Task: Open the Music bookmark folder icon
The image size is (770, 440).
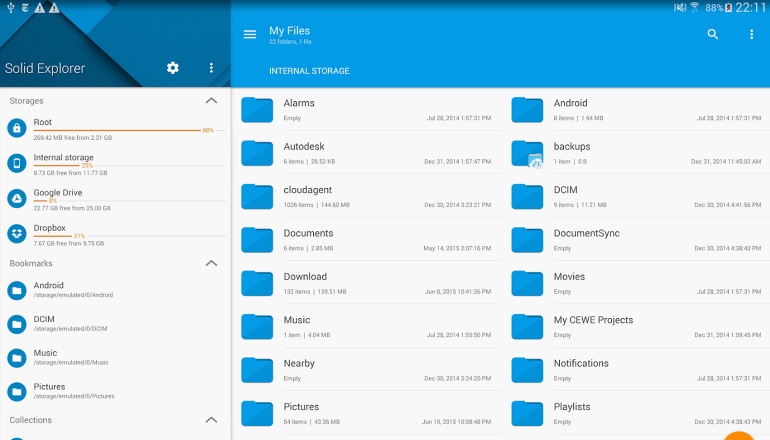Action: click(x=17, y=358)
